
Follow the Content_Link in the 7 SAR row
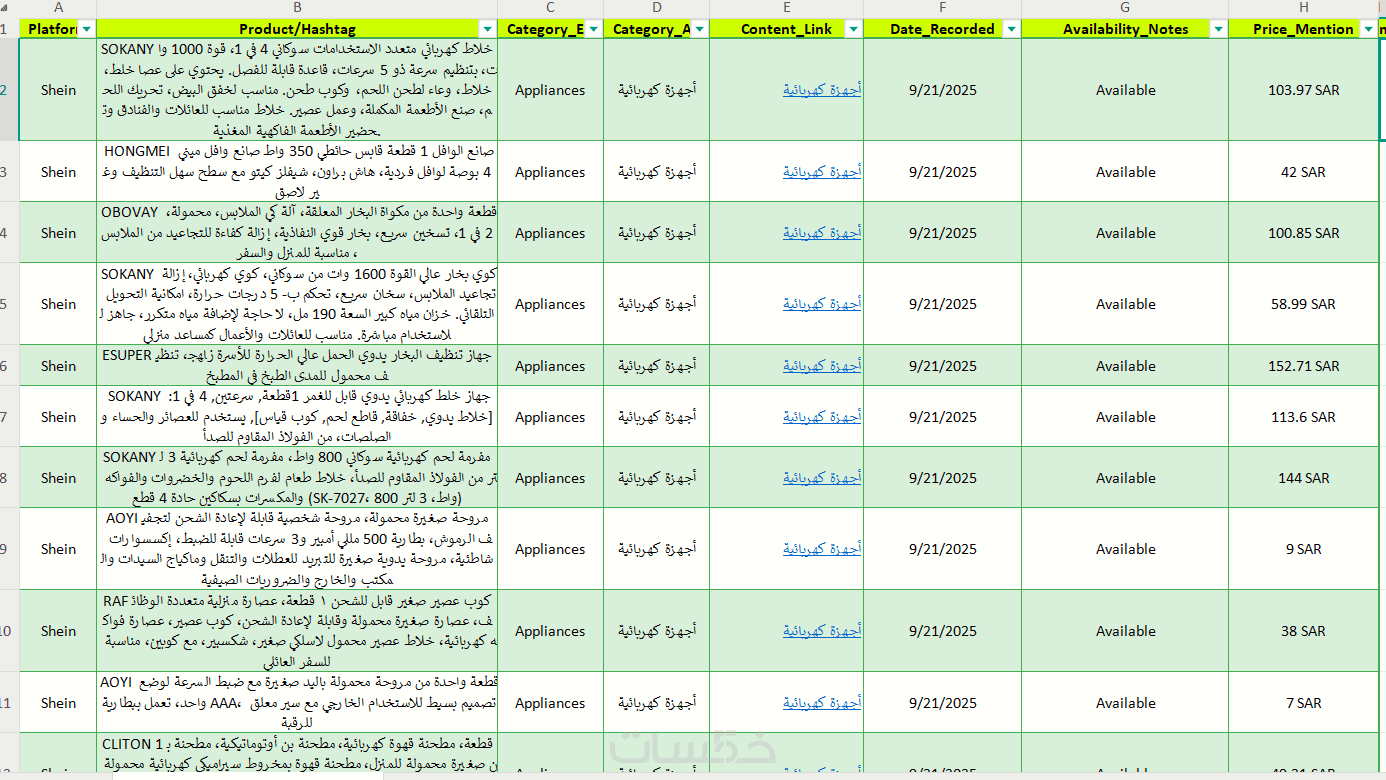822,703
